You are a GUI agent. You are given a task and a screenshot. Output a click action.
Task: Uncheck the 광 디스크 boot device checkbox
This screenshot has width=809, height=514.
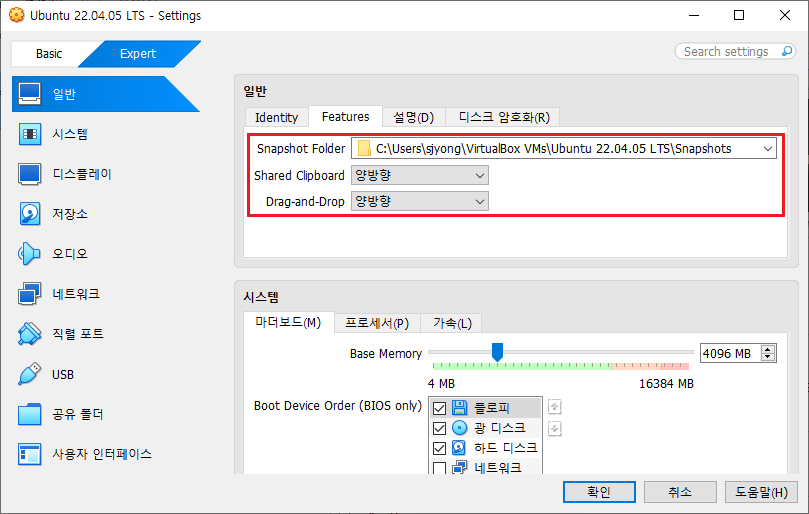pyautogui.click(x=440, y=428)
